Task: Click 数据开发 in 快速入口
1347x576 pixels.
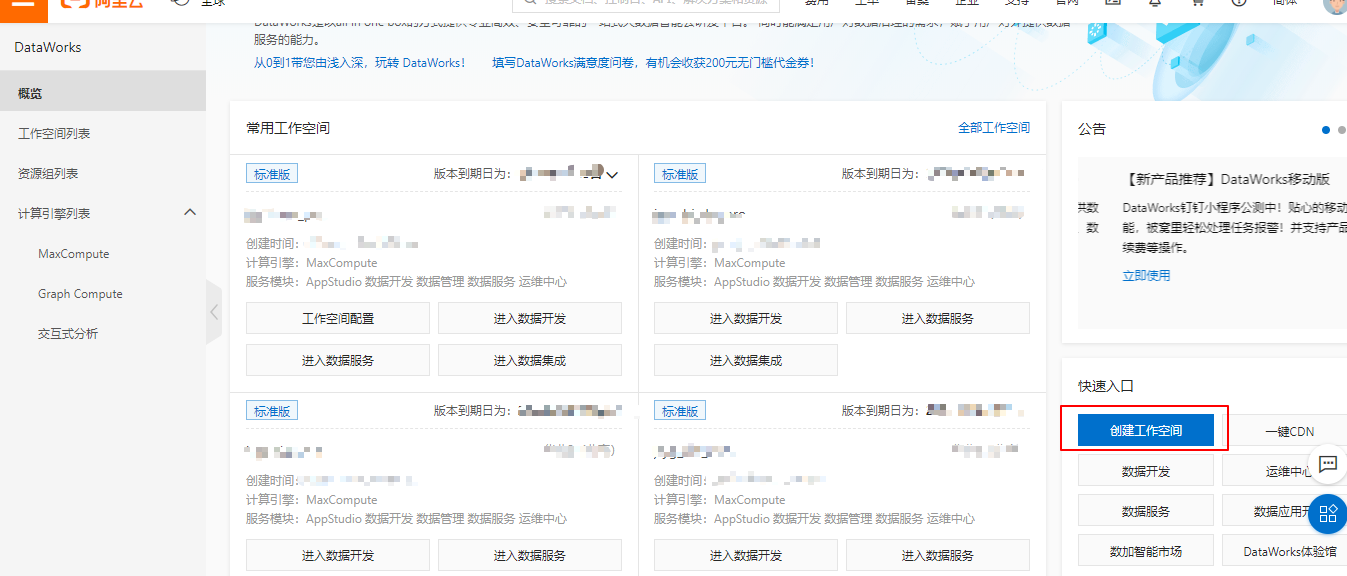Action: point(1146,471)
